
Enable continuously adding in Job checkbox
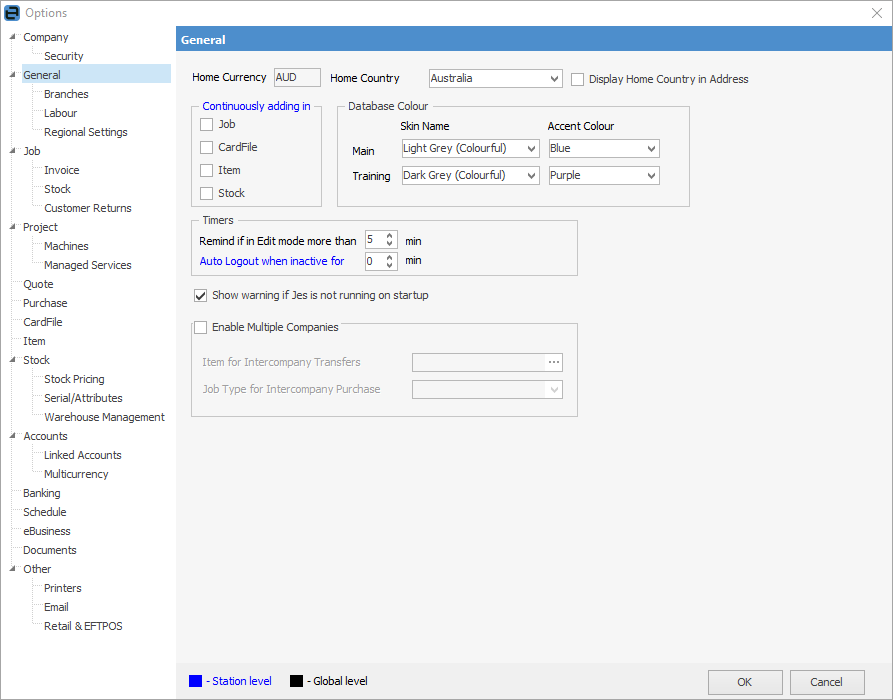click(207, 124)
